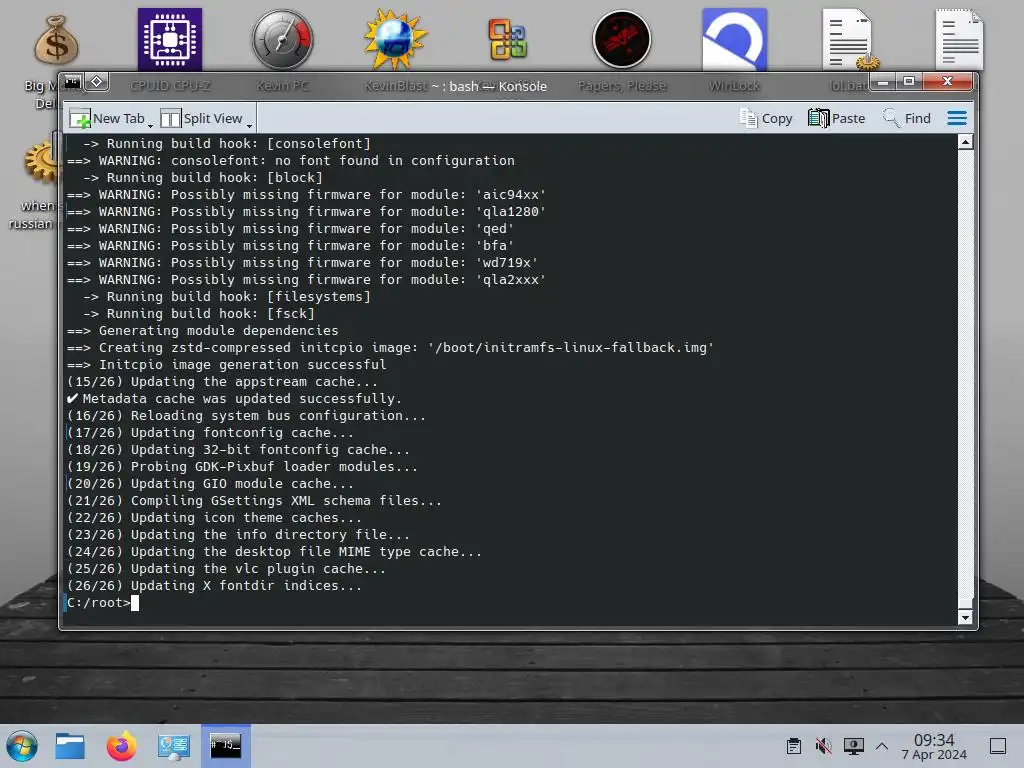Image resolution: width=1024 pixels, height=768 pixels.
Task: Click the show desktop button
Action: (998, 746)
